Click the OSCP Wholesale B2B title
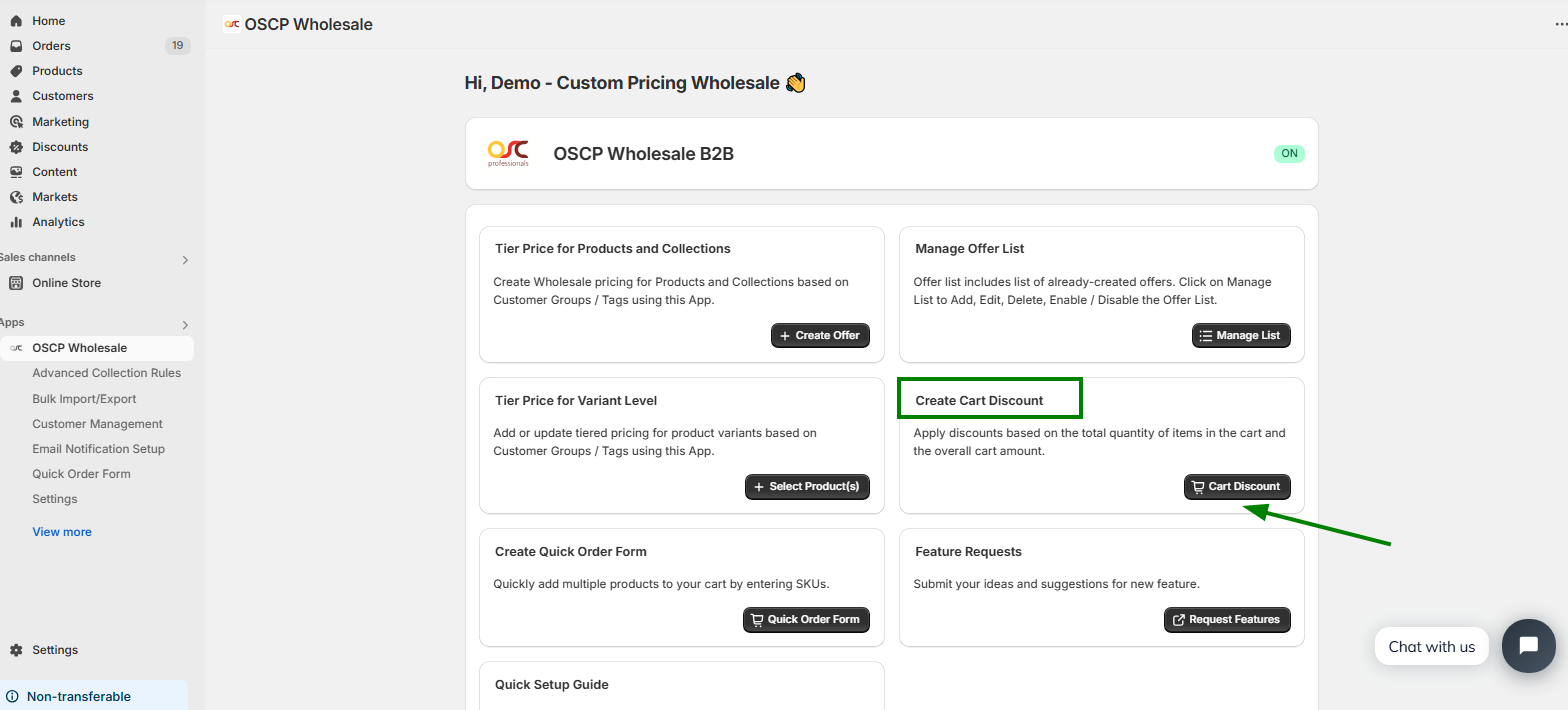Image resolution: width=1568 pixels, height=710 pixels. click(644, 154)
